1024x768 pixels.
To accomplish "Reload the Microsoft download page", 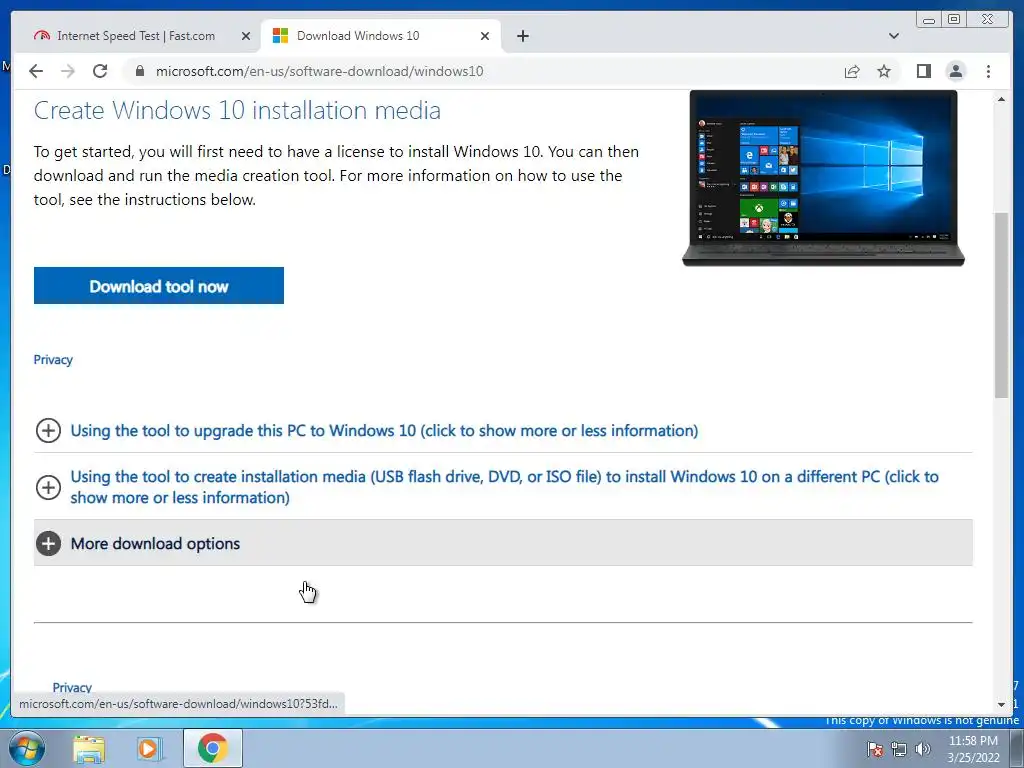I will (x=100, y=71).
